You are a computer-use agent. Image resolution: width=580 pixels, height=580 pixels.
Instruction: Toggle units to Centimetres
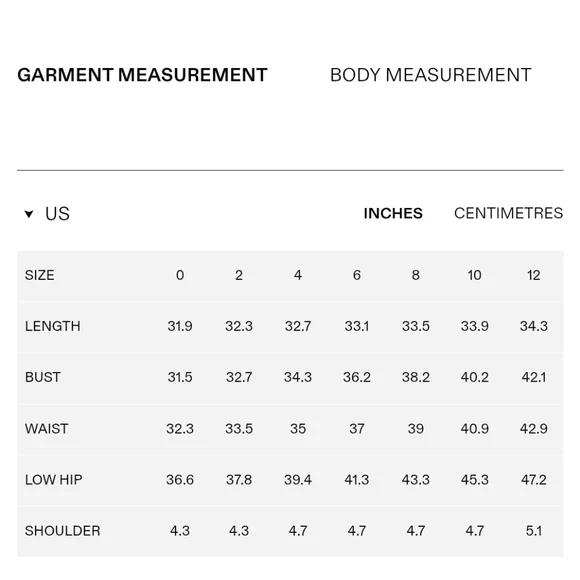[509, 213]
